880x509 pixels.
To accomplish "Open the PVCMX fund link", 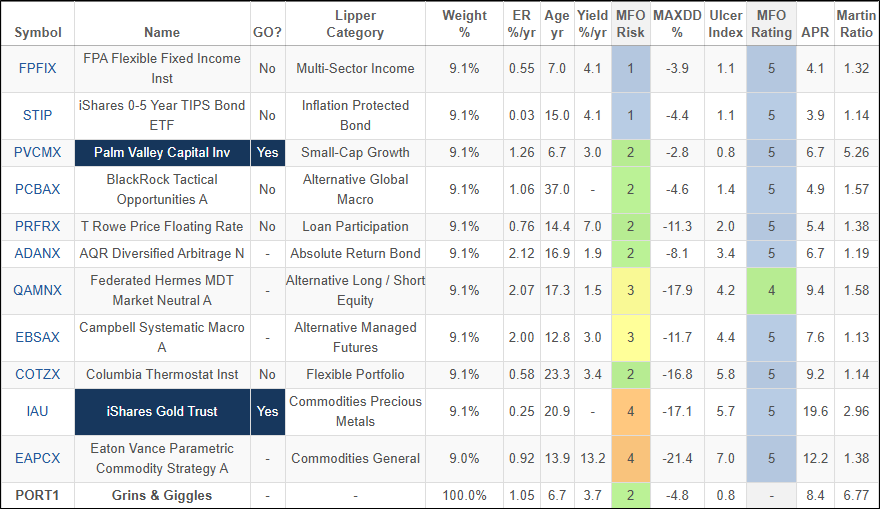I will tap(38, 153).
